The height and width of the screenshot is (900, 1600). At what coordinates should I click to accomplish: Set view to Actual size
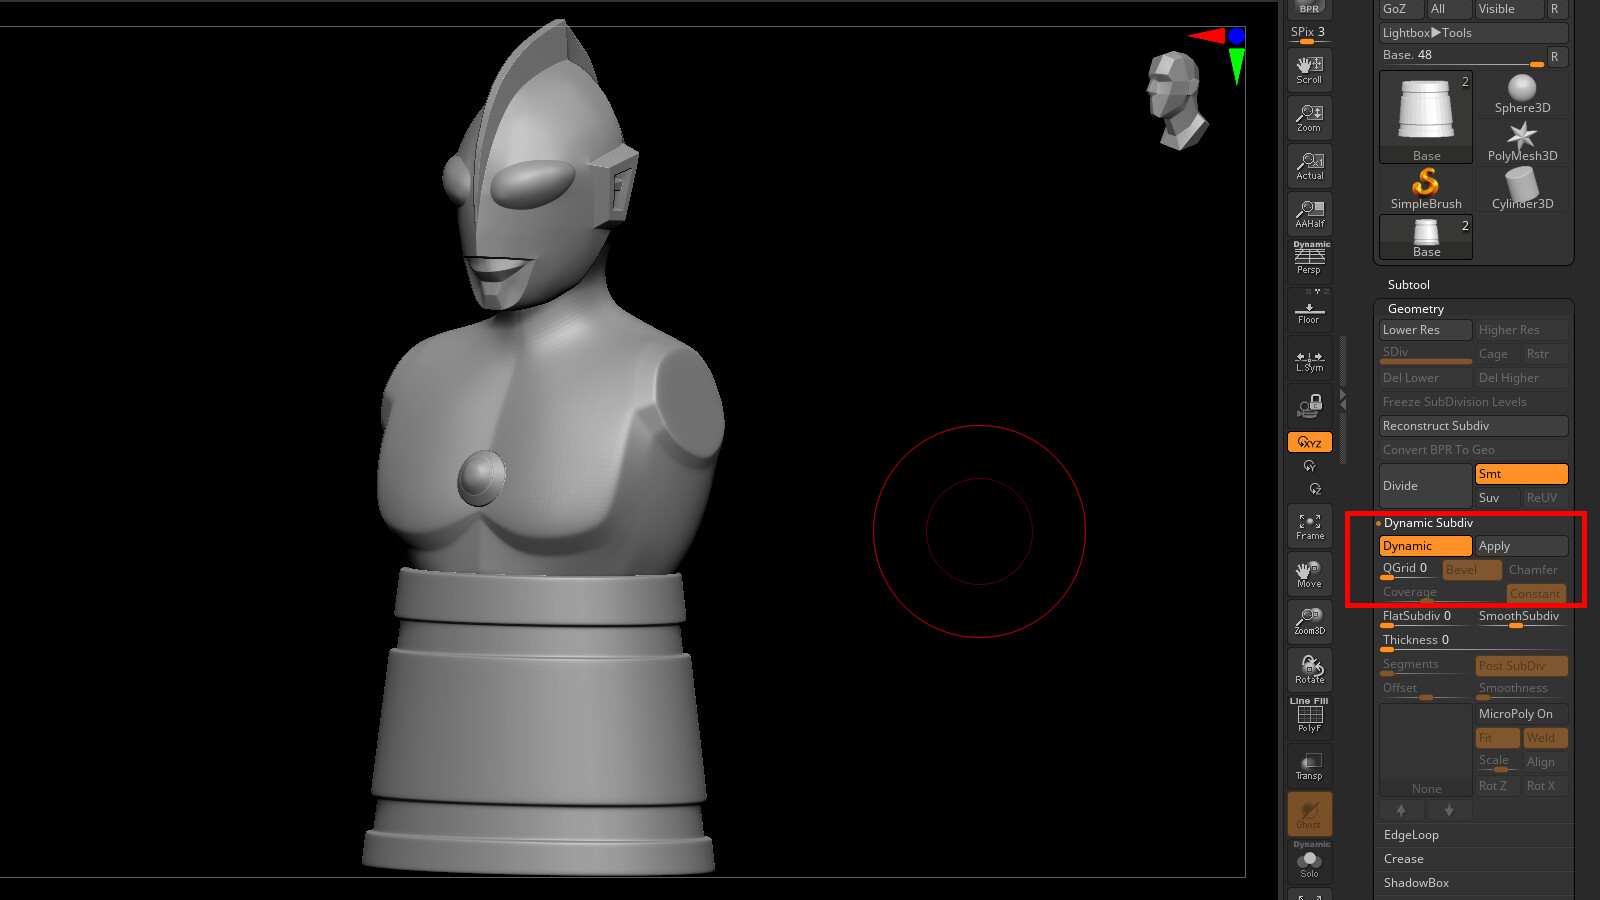coord(1309,166)
